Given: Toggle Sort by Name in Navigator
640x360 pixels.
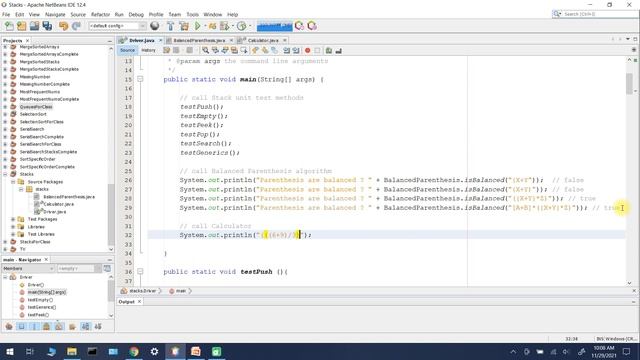Looking at the screenshot, I should coord(85,327).
